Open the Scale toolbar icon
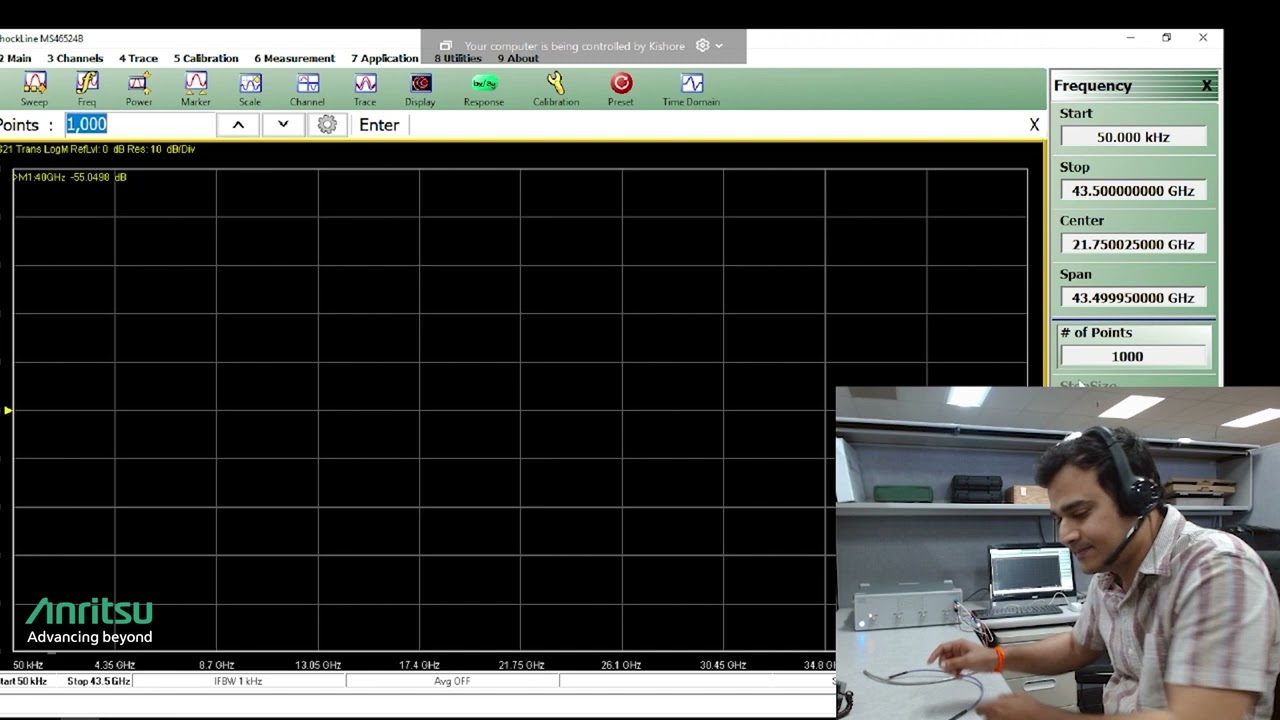 point(250,89)
